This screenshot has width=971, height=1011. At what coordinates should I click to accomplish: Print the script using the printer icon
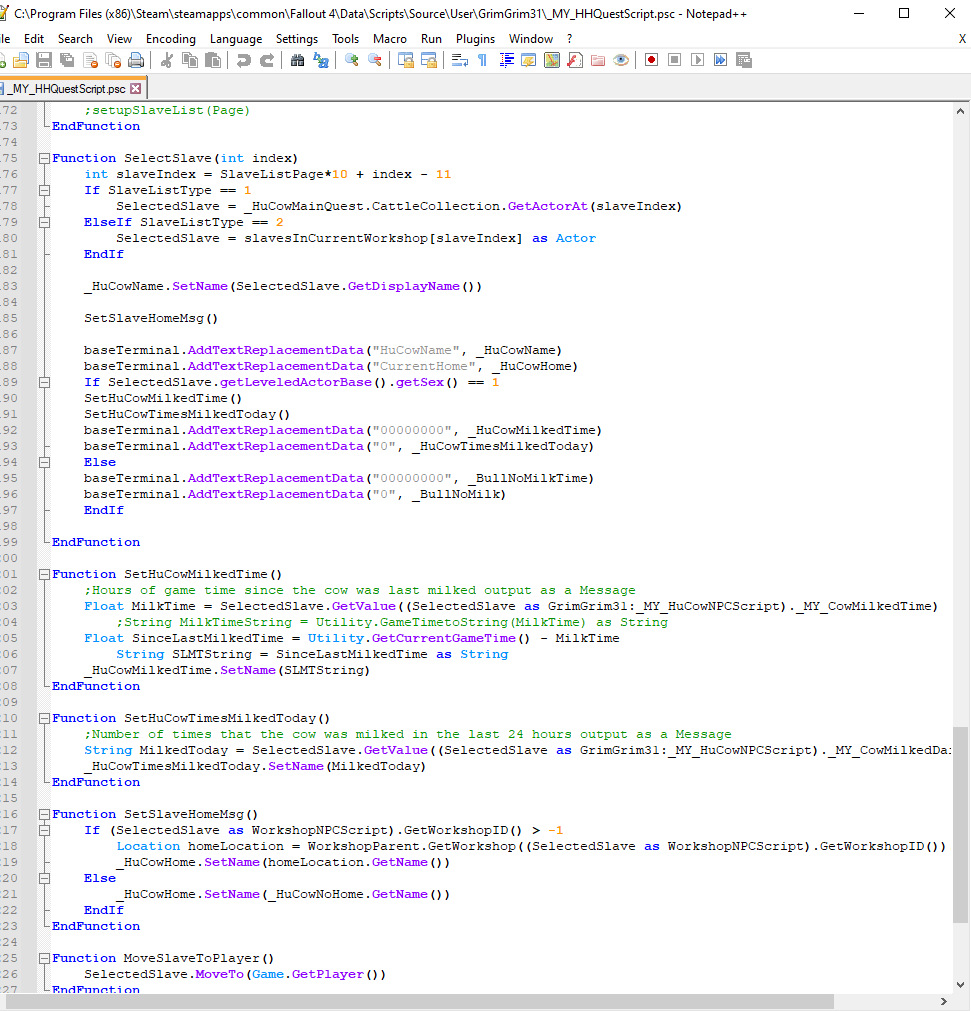(x=136, y=61)
